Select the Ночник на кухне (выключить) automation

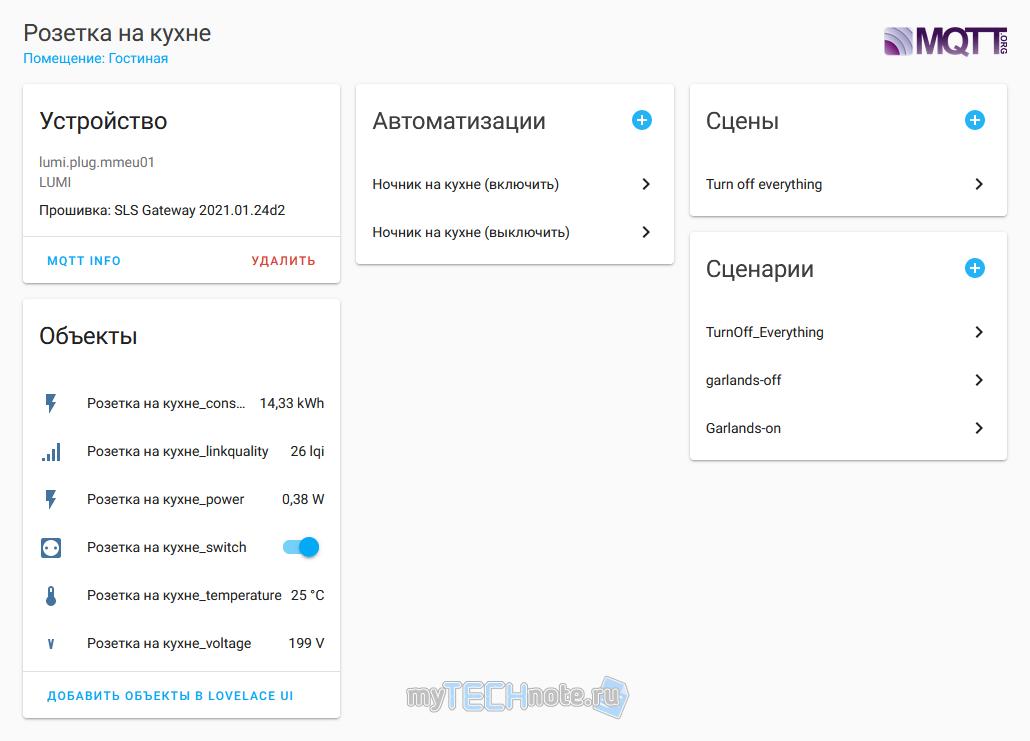tap(515, 232)
